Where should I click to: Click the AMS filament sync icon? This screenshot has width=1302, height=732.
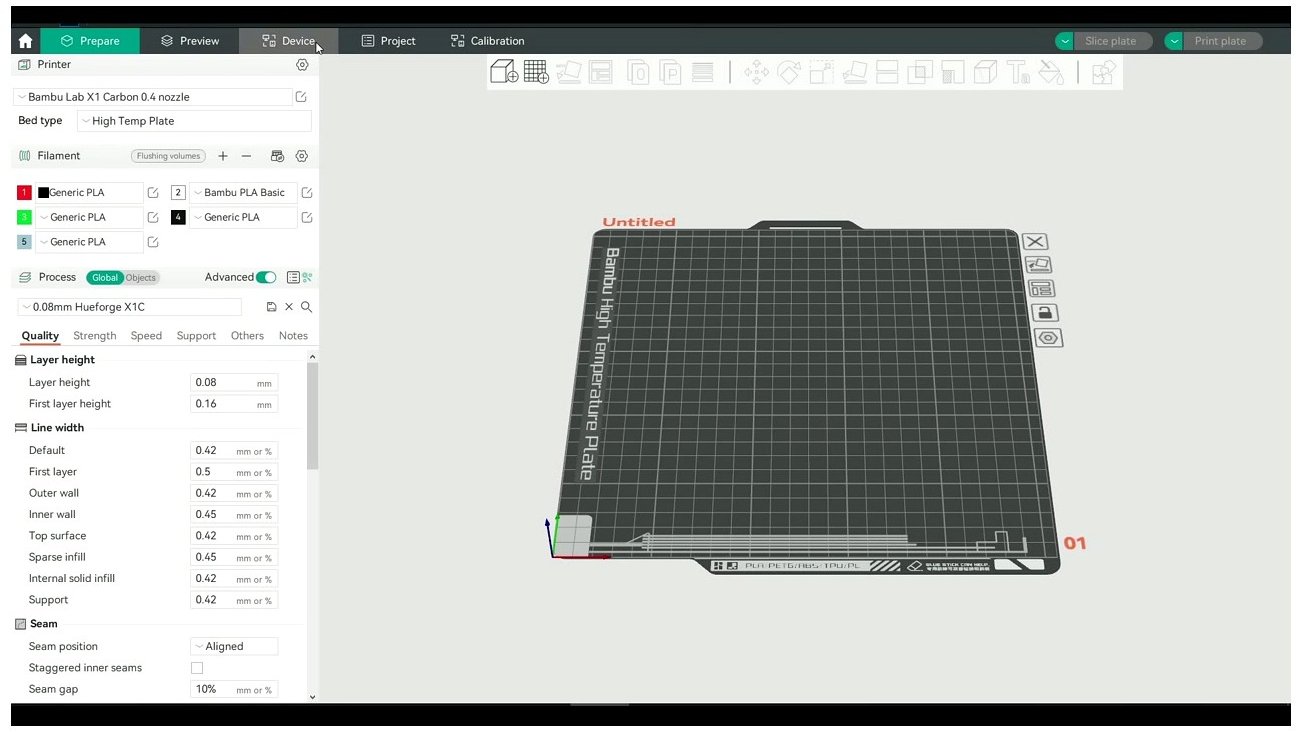point(277,156)
